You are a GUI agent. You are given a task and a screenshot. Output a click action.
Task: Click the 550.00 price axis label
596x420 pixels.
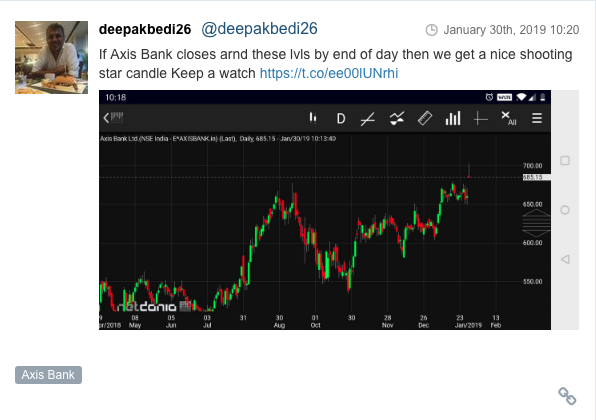(x=533, y=282)
